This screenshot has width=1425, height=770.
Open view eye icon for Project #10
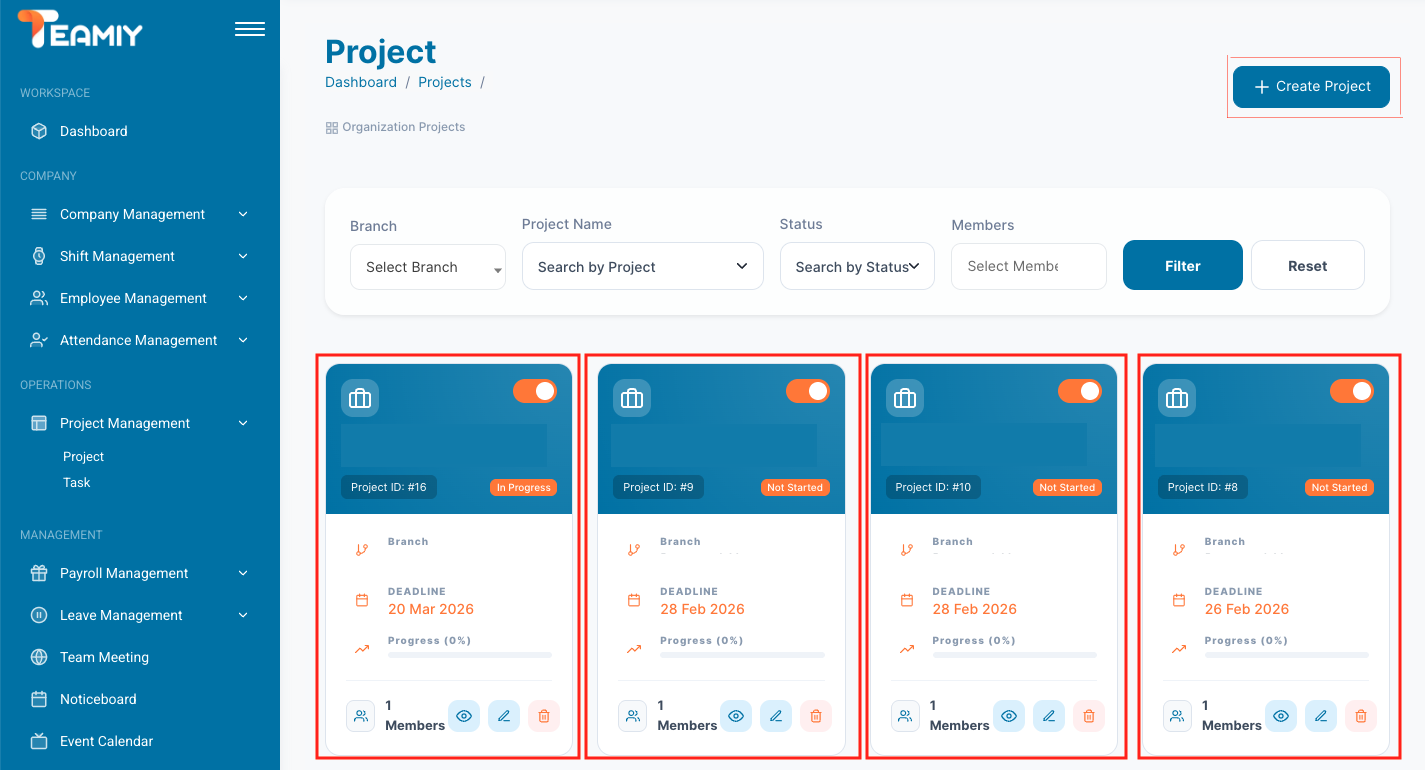coord(1008,716)
